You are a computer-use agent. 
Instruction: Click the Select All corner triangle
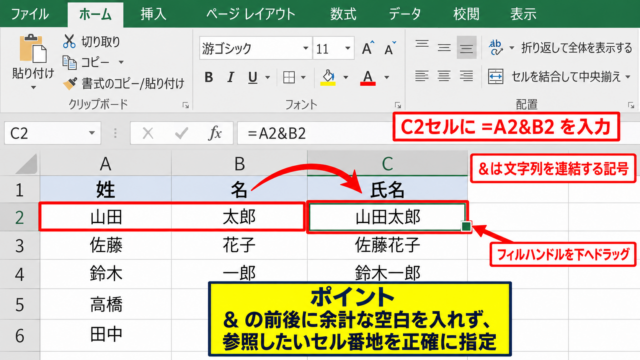pyautogui.click(x=27, y=164)
